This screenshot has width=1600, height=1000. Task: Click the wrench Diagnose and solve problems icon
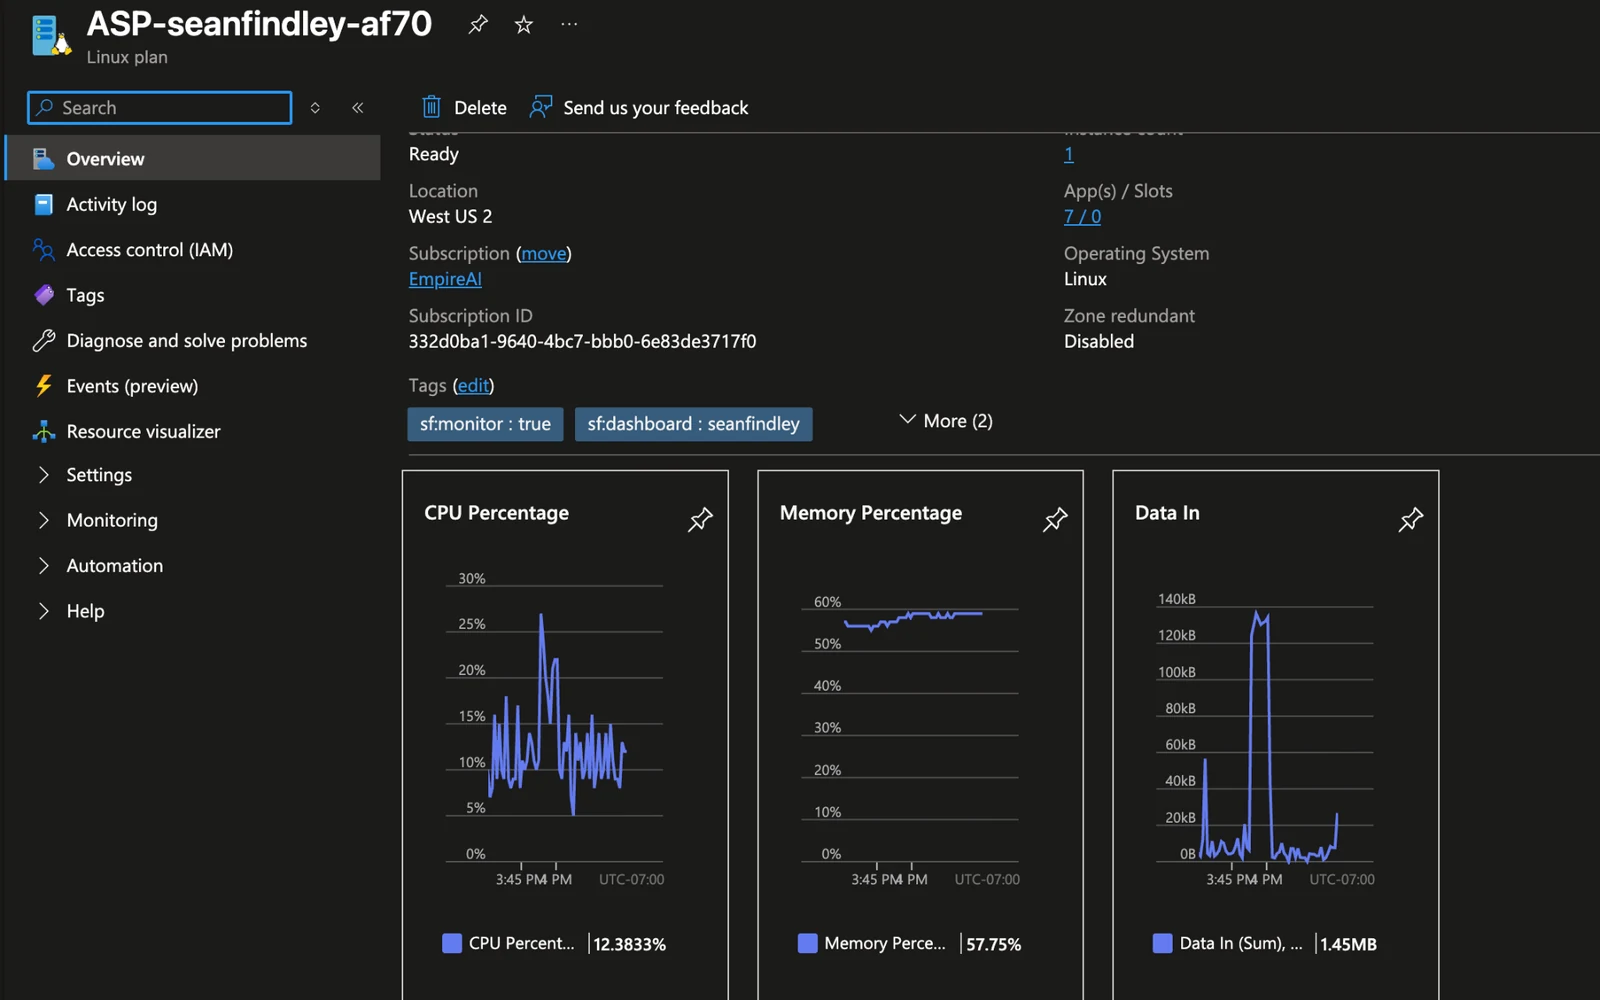pos(43,340)
